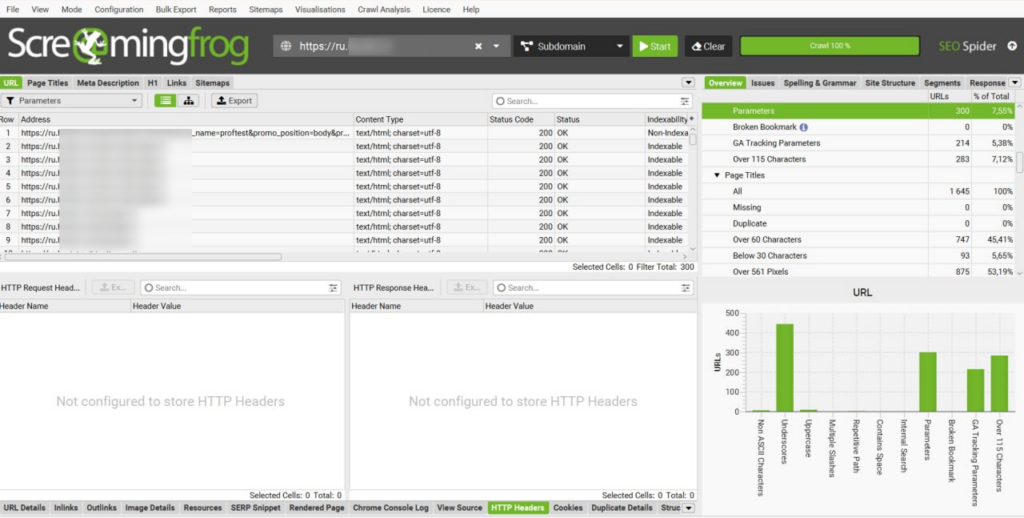Open filter options in HTTP Response Headers search
This screenshot has height=518, width=1024.
click(x=686, y=288)
